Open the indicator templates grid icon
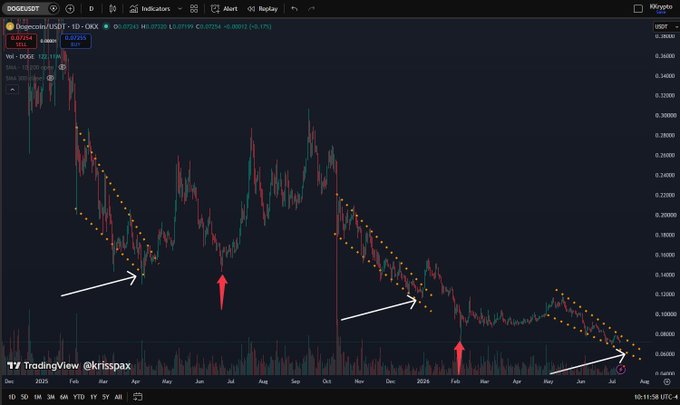Screen dimensions: 680x405 pos(194,9)
